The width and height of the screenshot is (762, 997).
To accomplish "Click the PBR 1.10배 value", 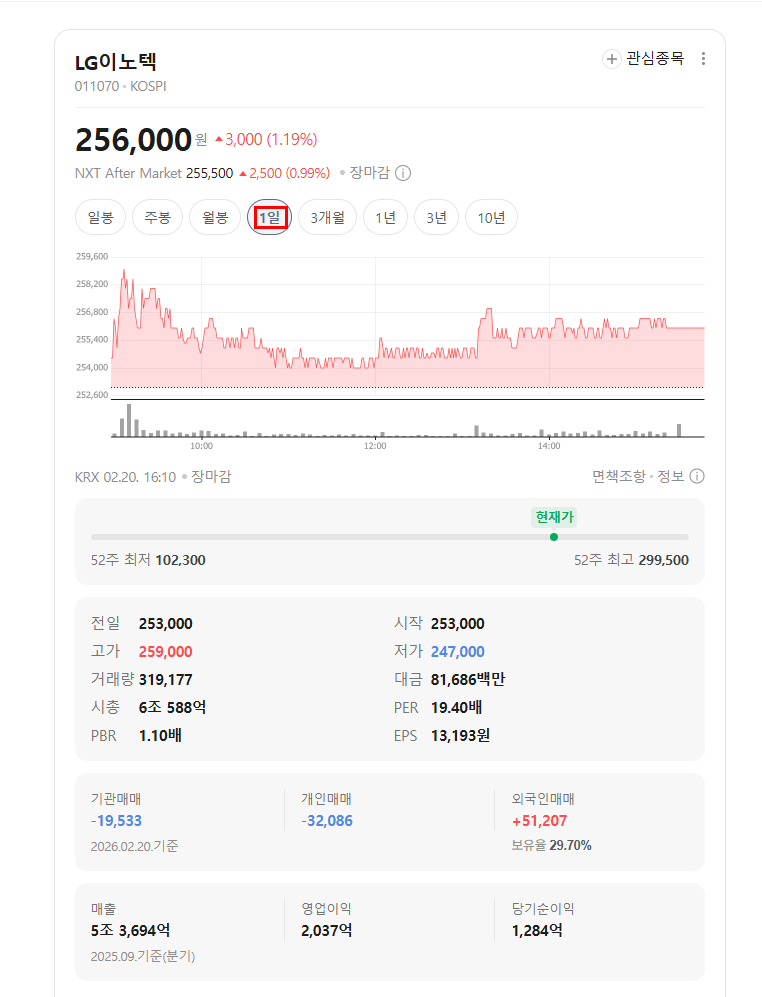I will point(160,736).
